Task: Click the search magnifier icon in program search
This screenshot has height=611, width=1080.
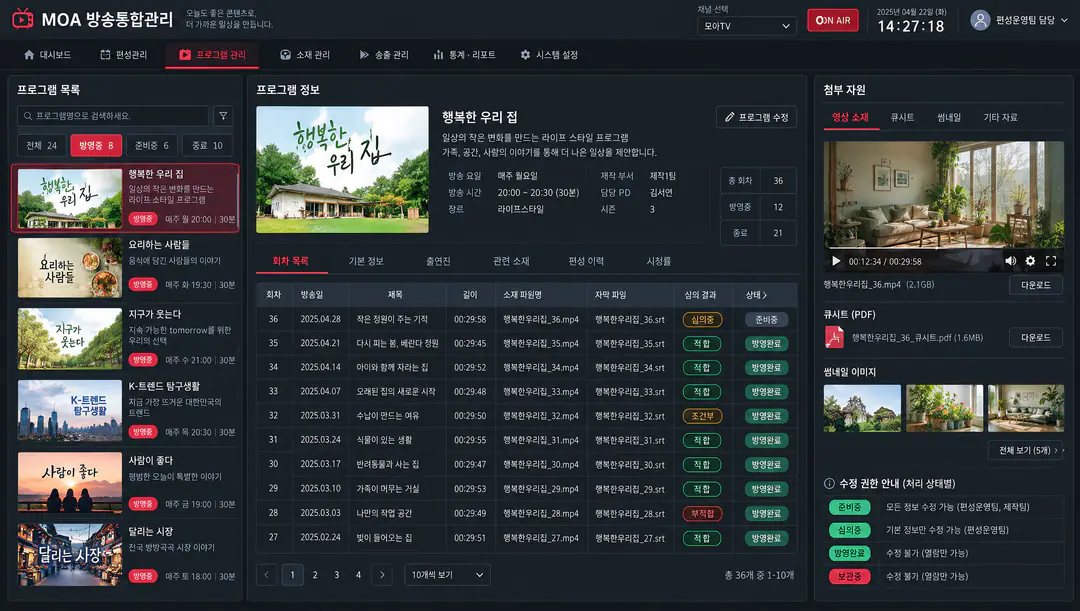Action: click(x=28, y=116)
